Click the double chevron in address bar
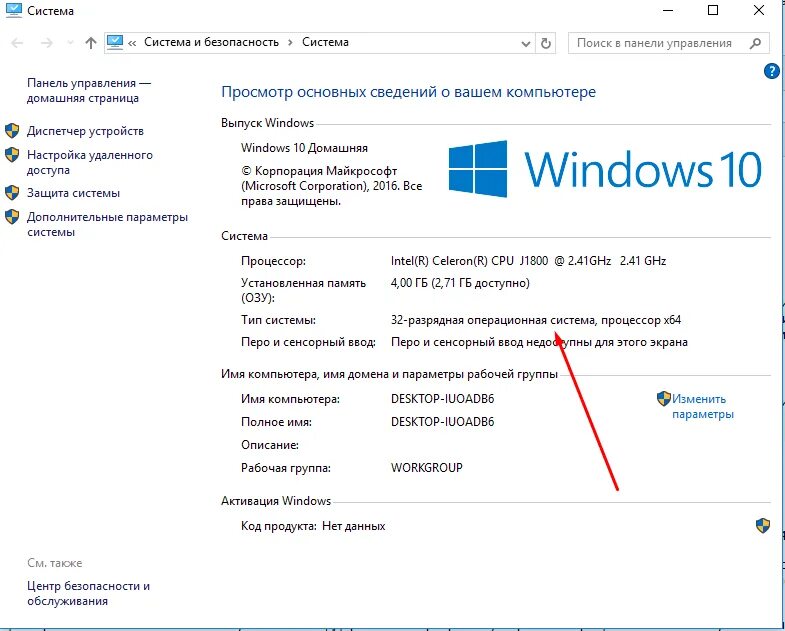This screenshot has width=785, height=631. coord(132,44)
